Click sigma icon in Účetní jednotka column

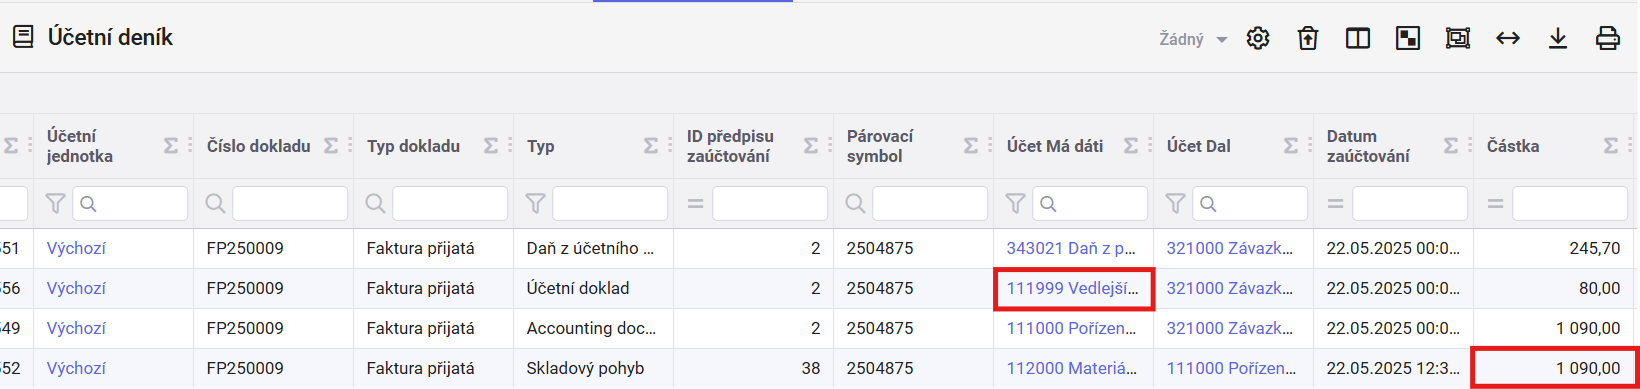tap(171, 146)
